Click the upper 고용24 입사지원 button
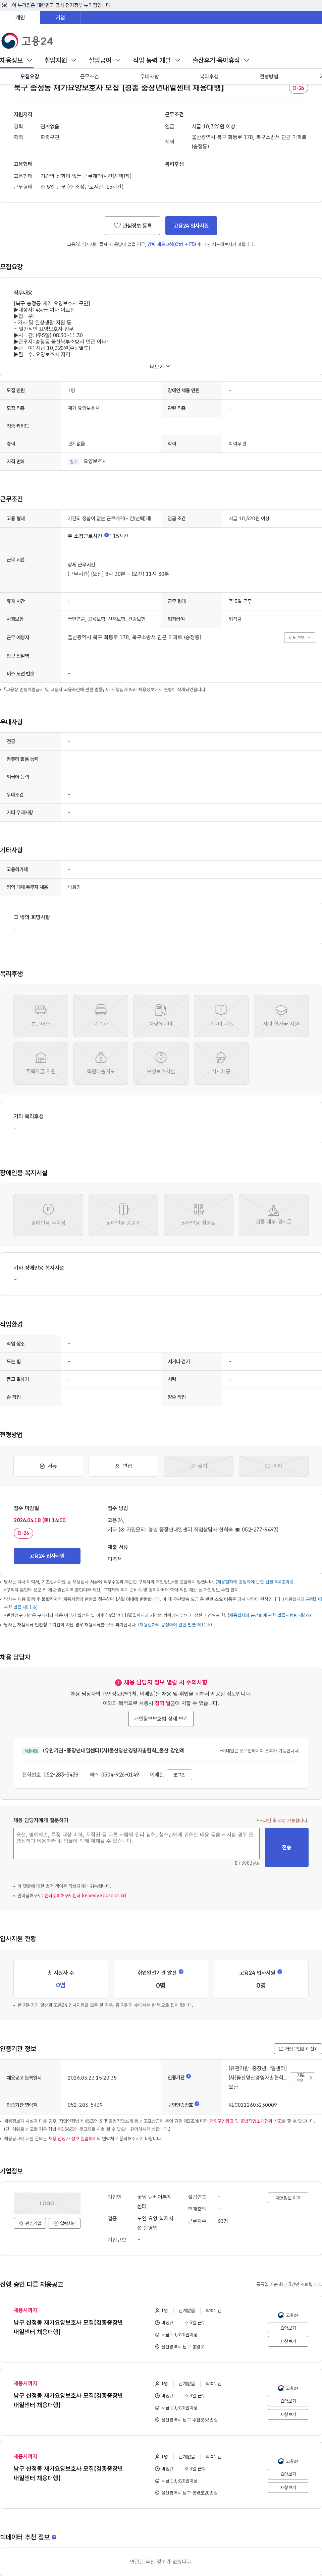Viewport: 322px width, 2576px height. pyautogui.click(x=191, y=226)
